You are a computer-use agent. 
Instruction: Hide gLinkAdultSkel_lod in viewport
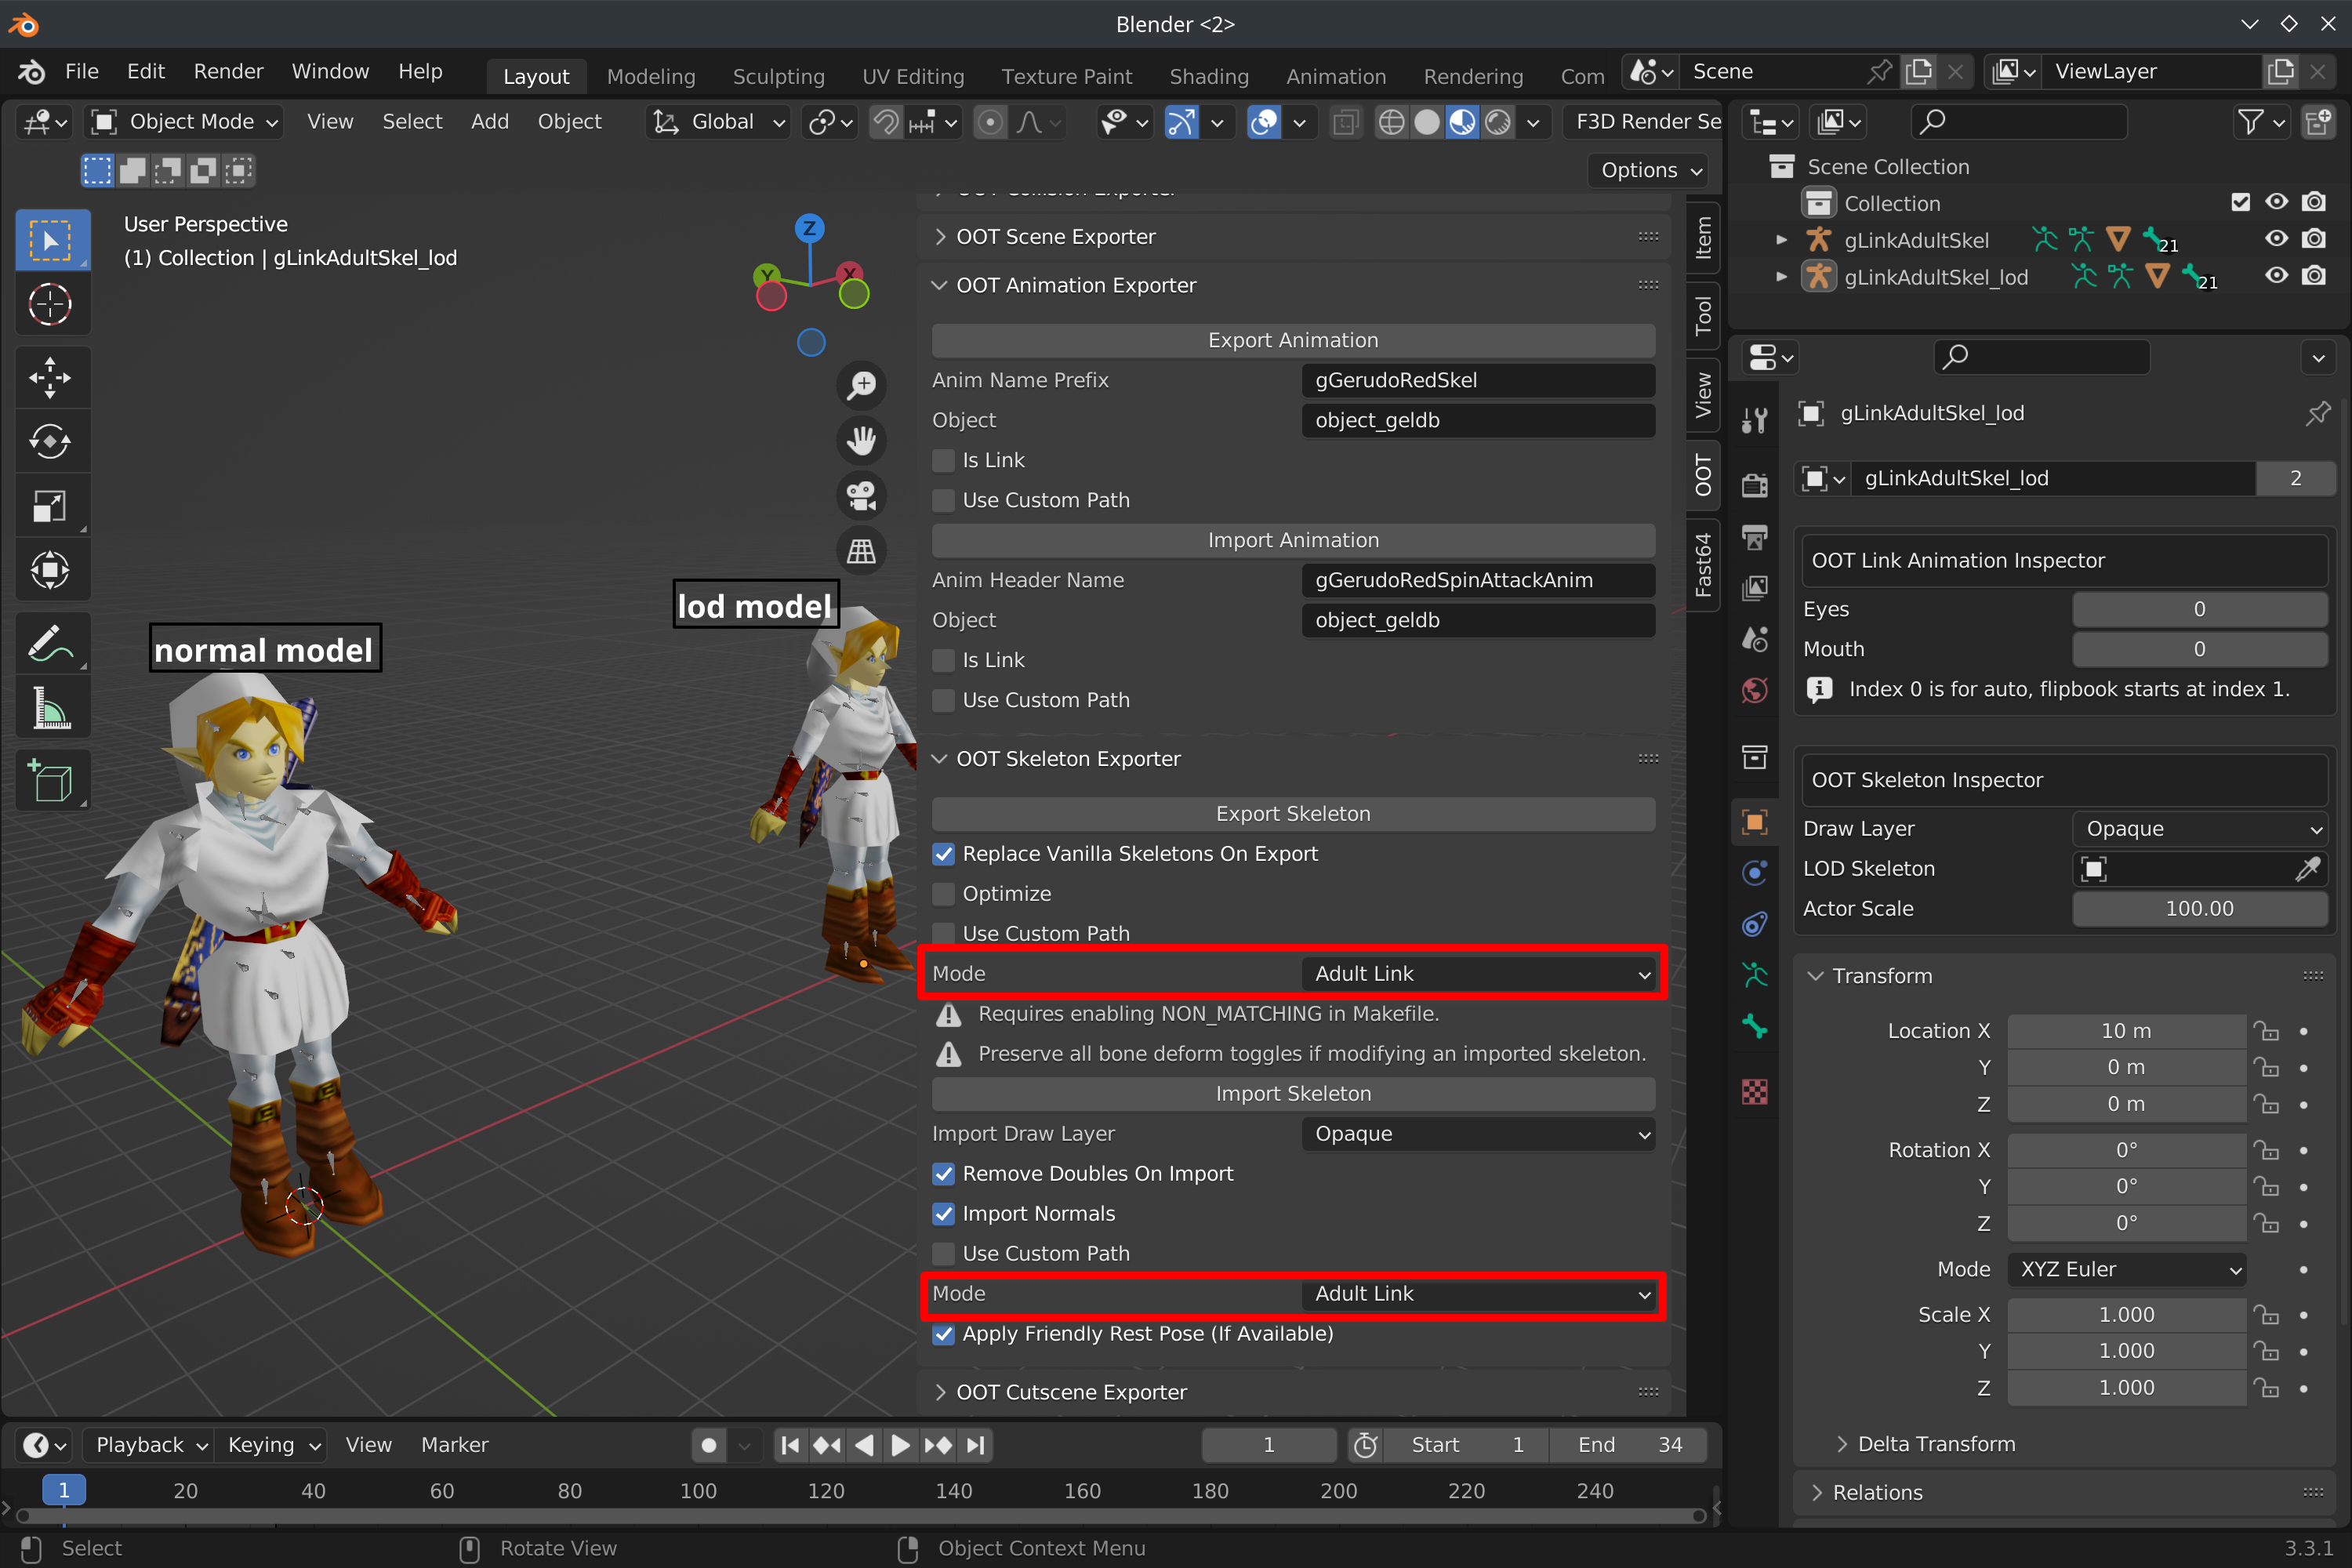coord(2276,276)
